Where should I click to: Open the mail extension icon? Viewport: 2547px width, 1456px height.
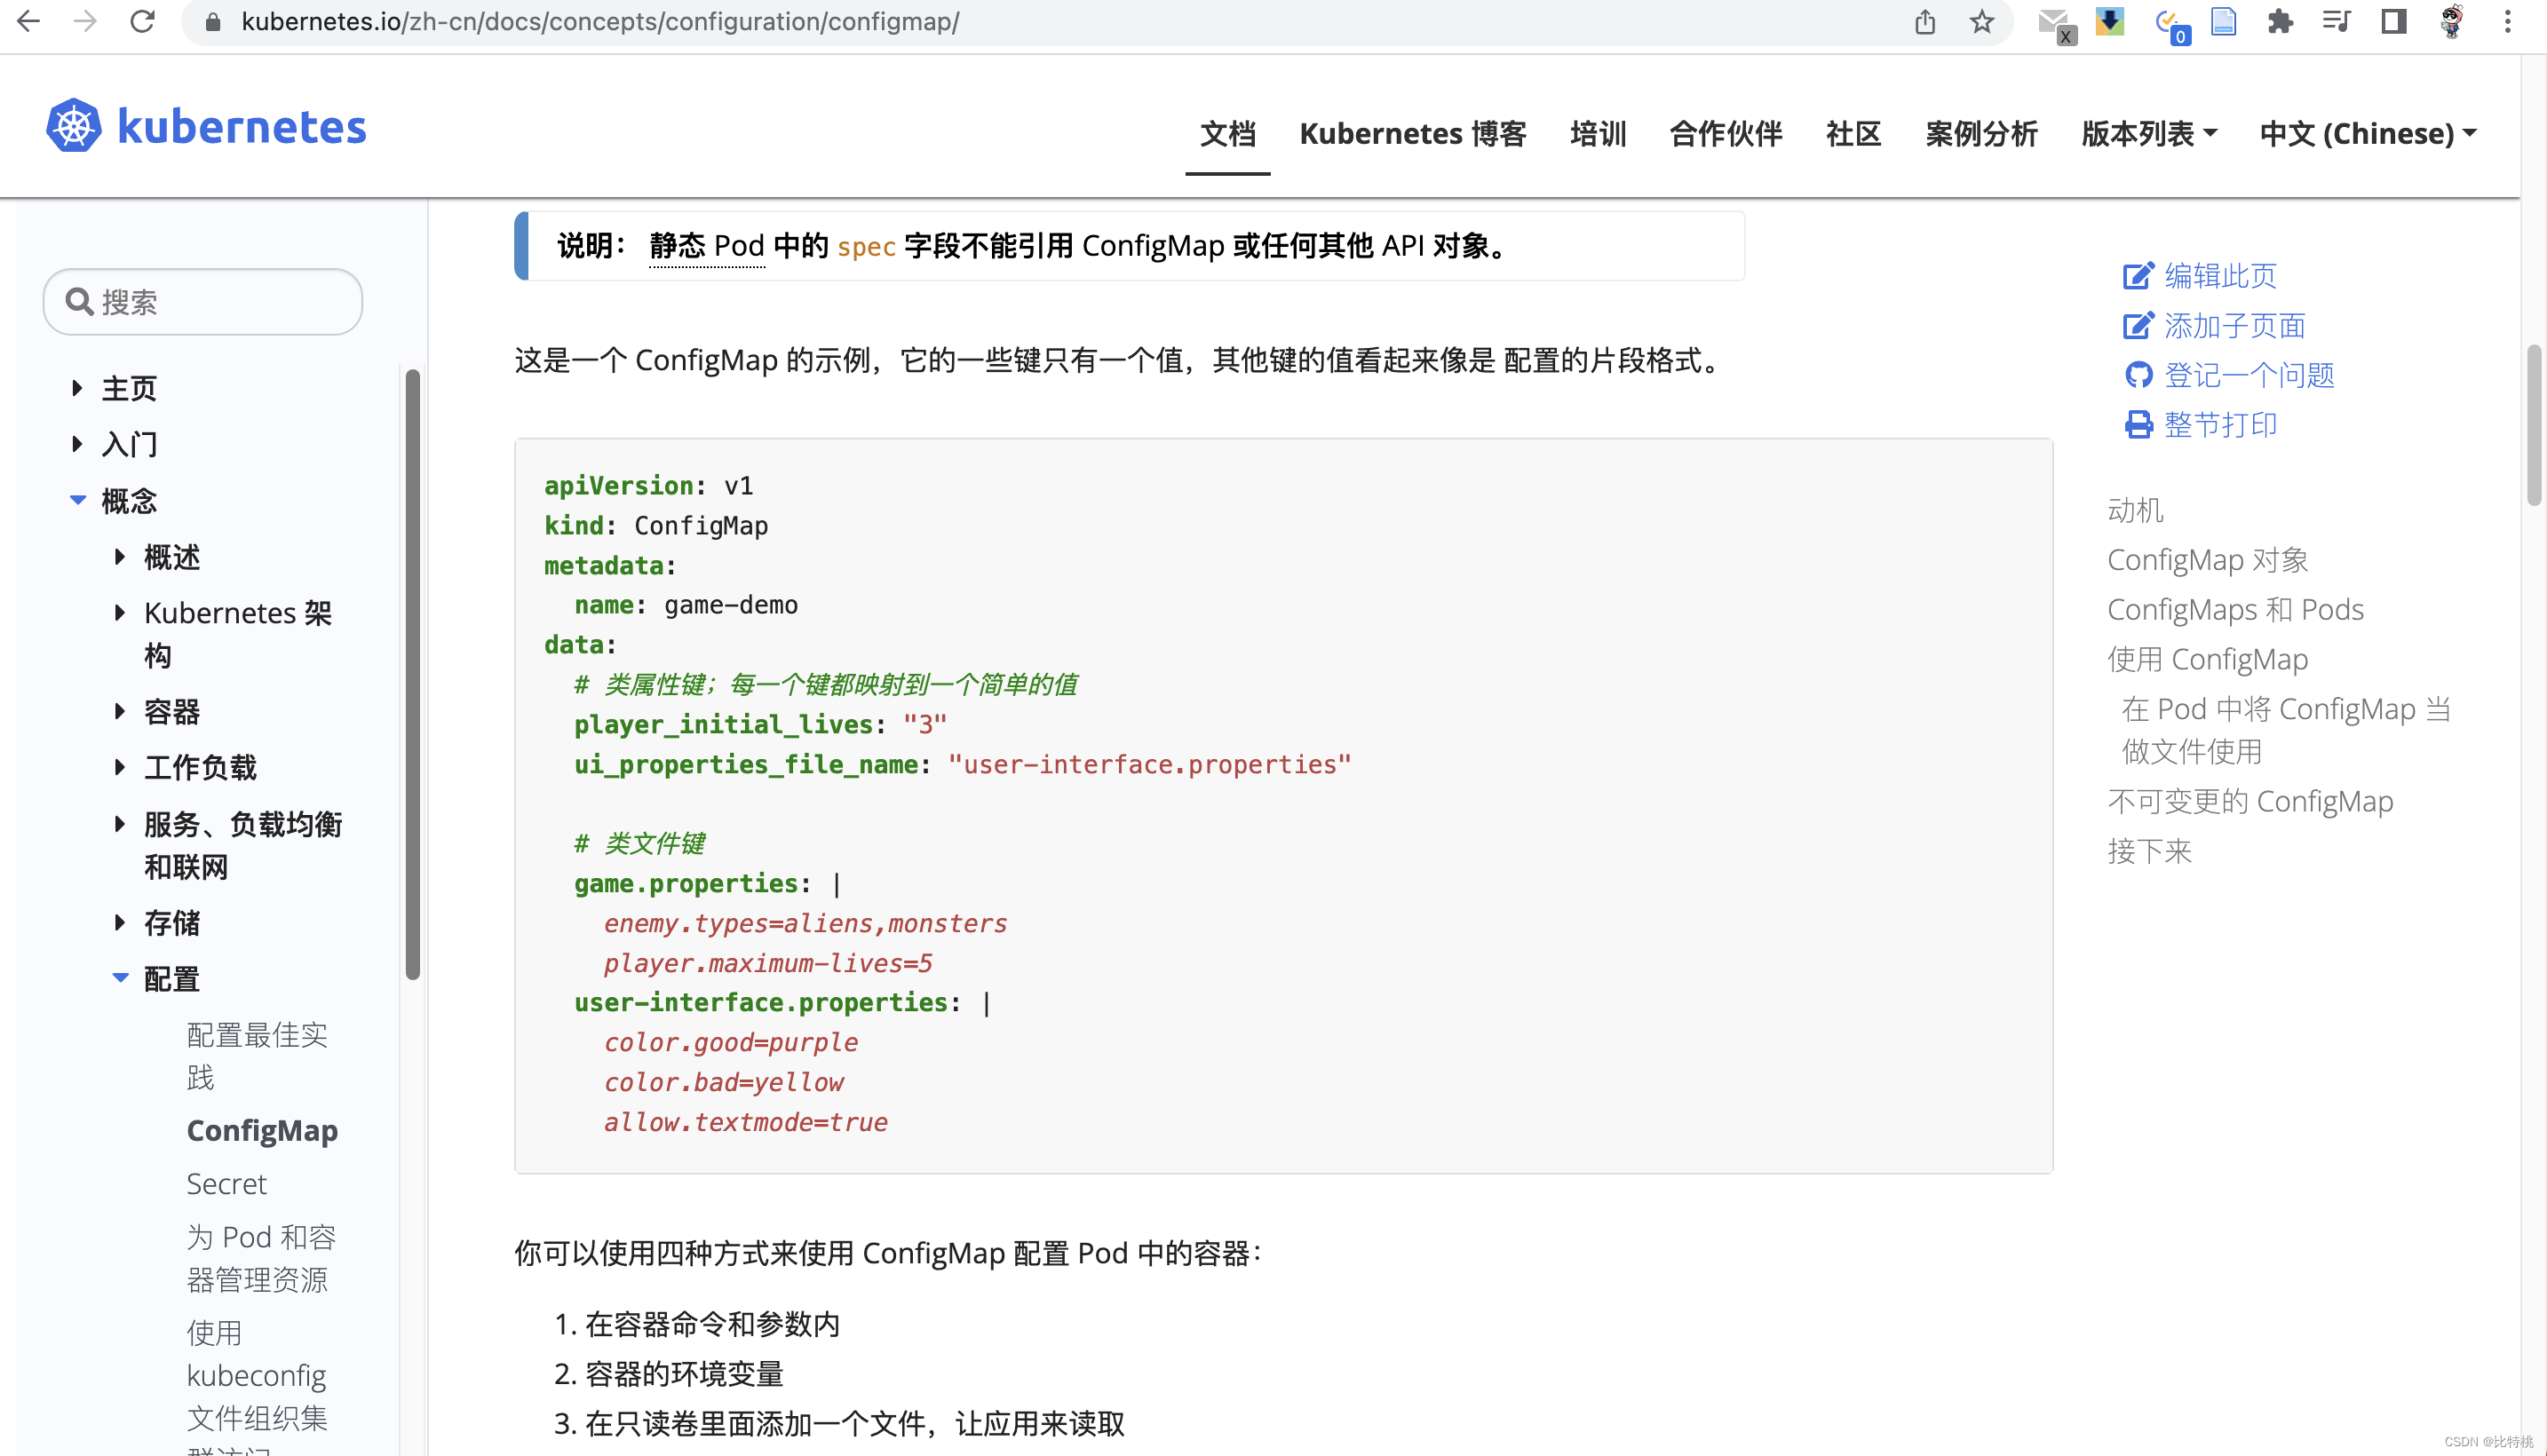point(2056,24)
